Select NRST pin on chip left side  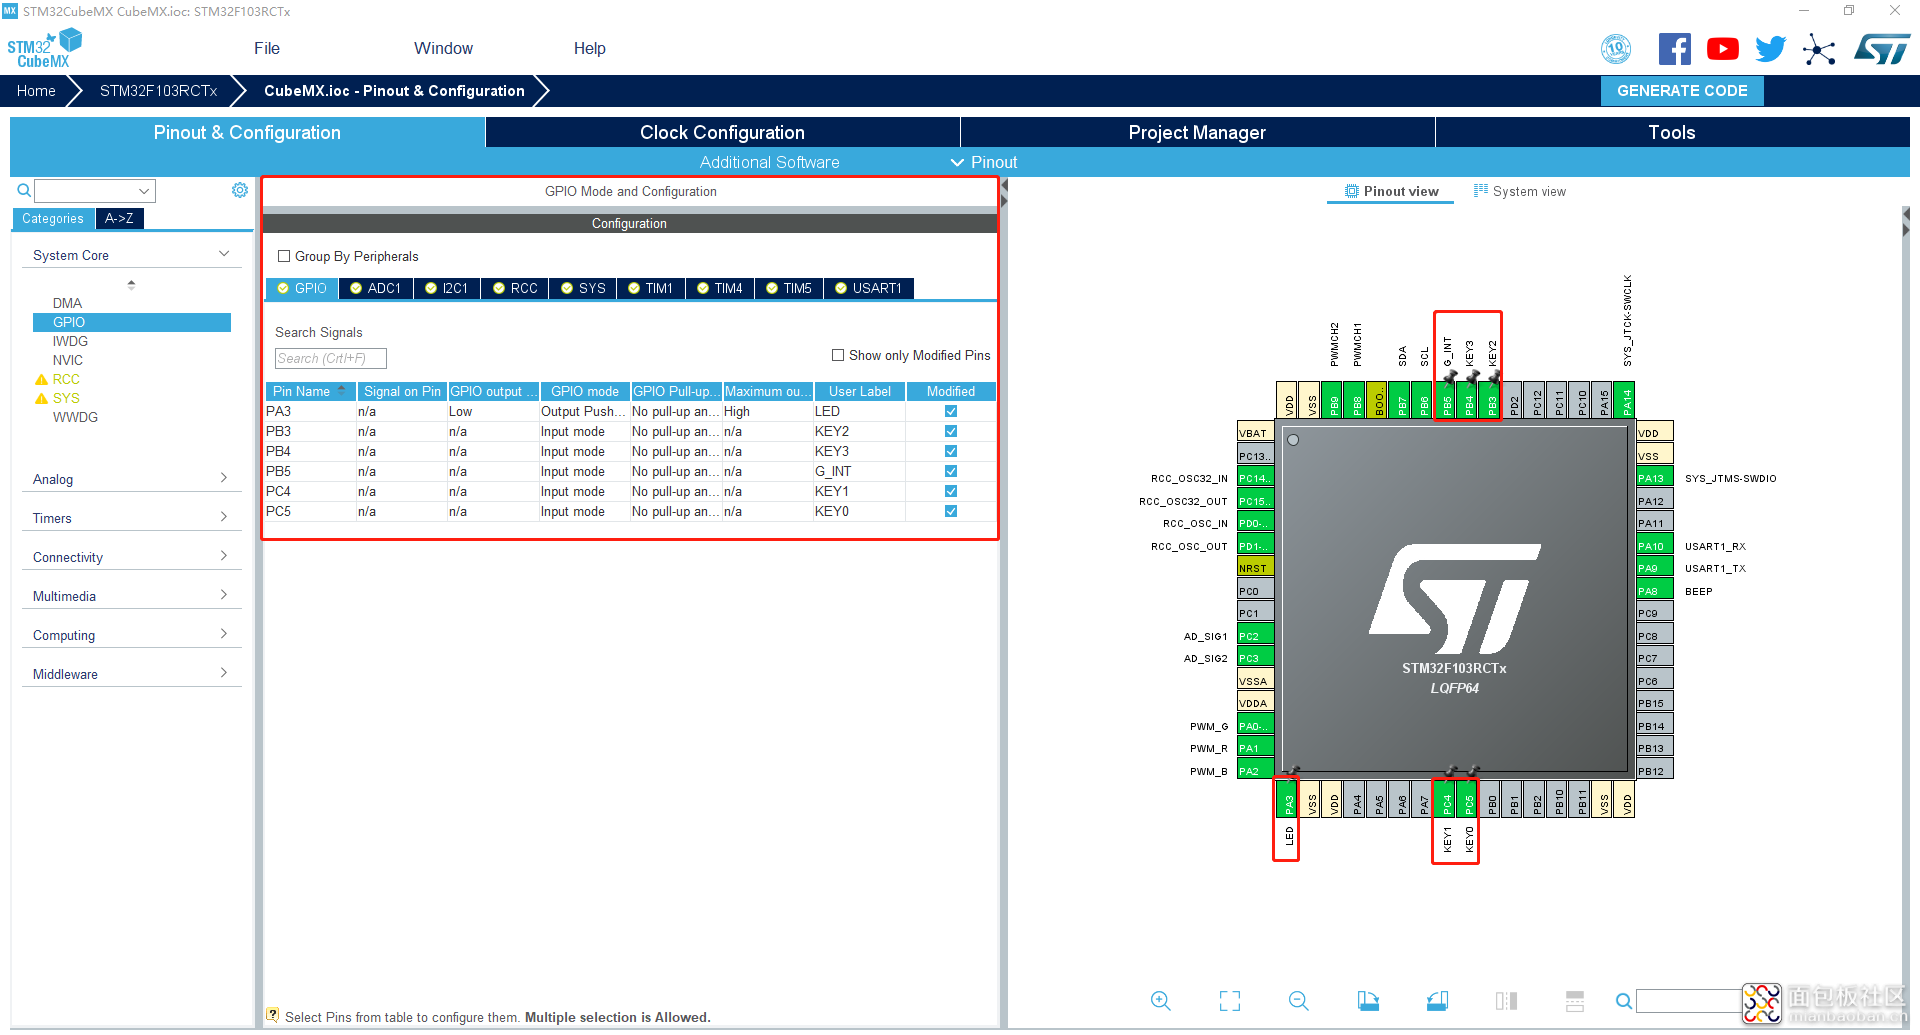1255,568
